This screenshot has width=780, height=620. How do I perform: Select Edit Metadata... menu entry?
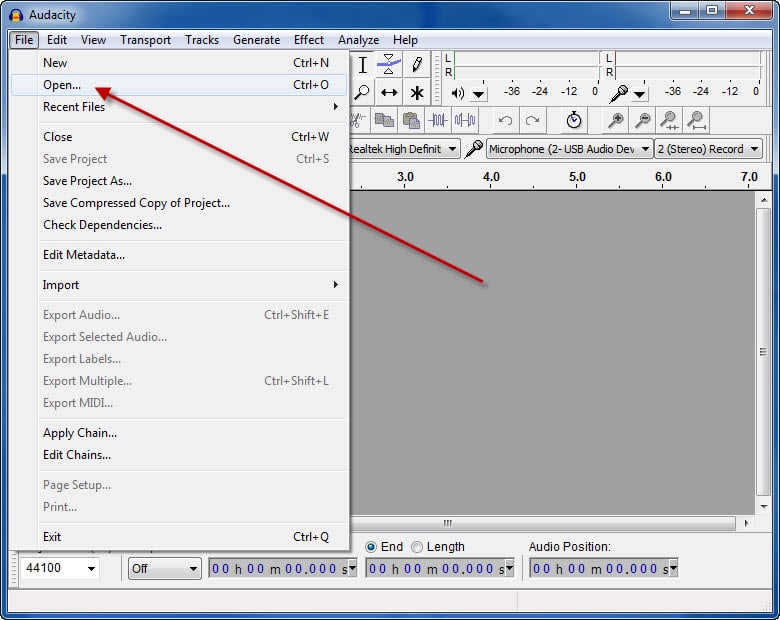point(179,255)
